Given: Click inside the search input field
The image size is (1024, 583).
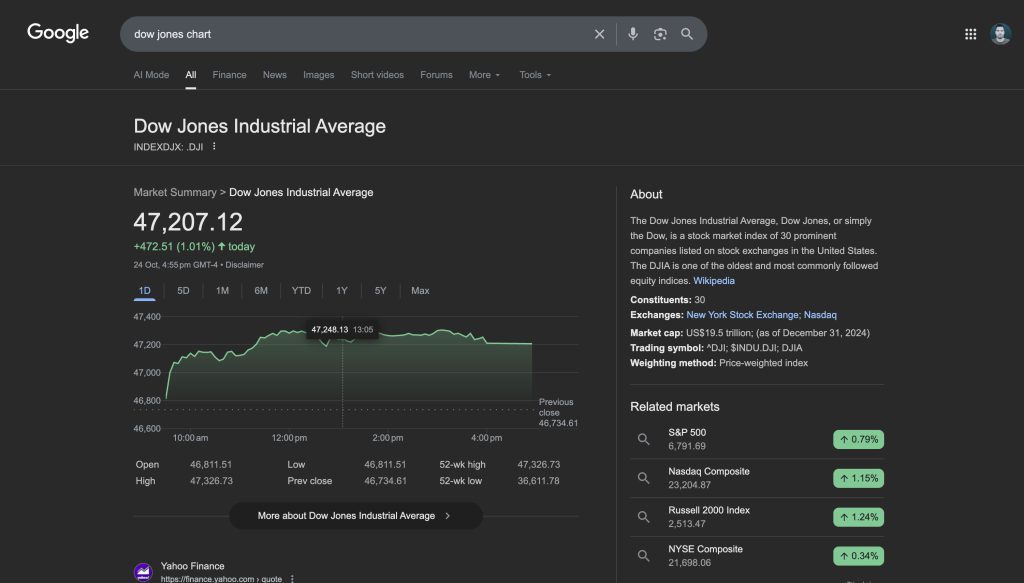Looking at the screenshot, I should (350, 33).
